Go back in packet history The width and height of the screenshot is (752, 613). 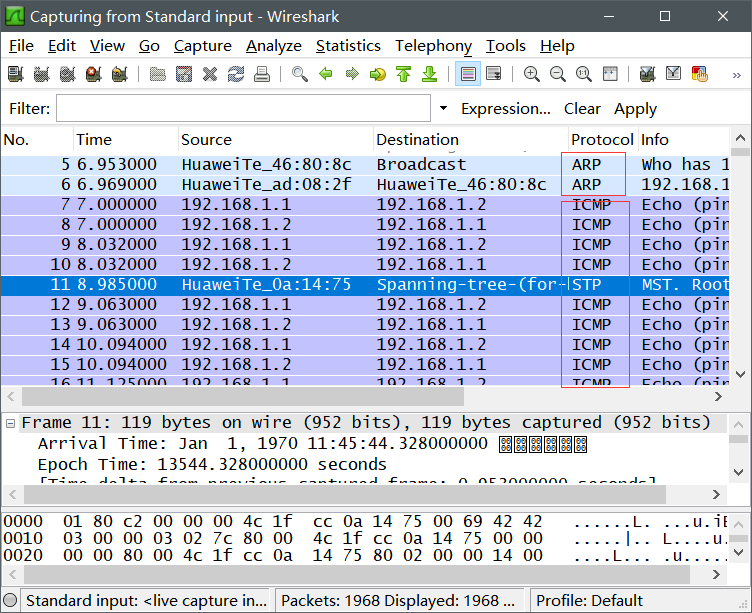(326, 74)
